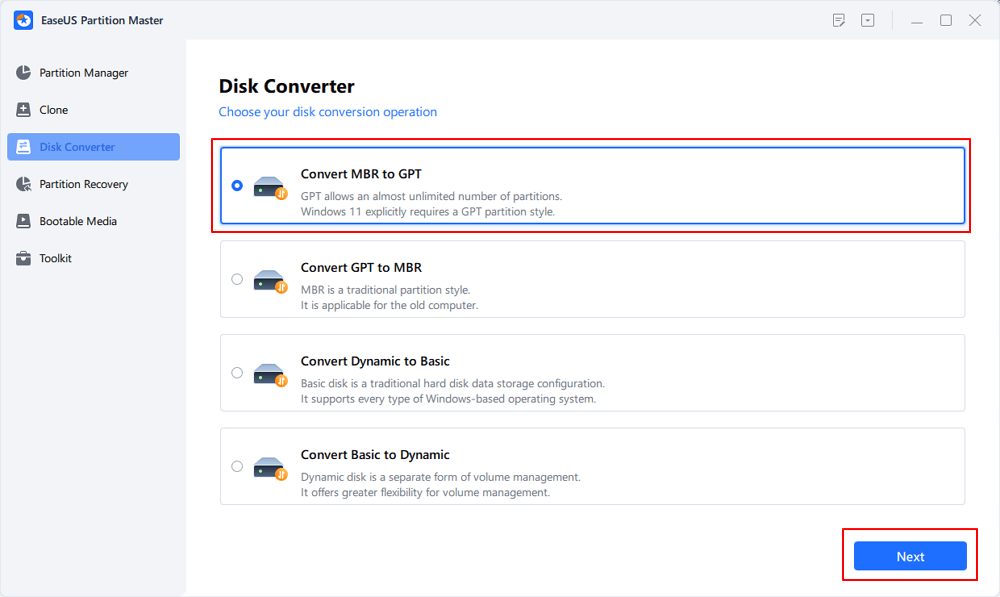
Task: Choose the Convert Basic to Dynamic radio button
Action: coord(237,466)
